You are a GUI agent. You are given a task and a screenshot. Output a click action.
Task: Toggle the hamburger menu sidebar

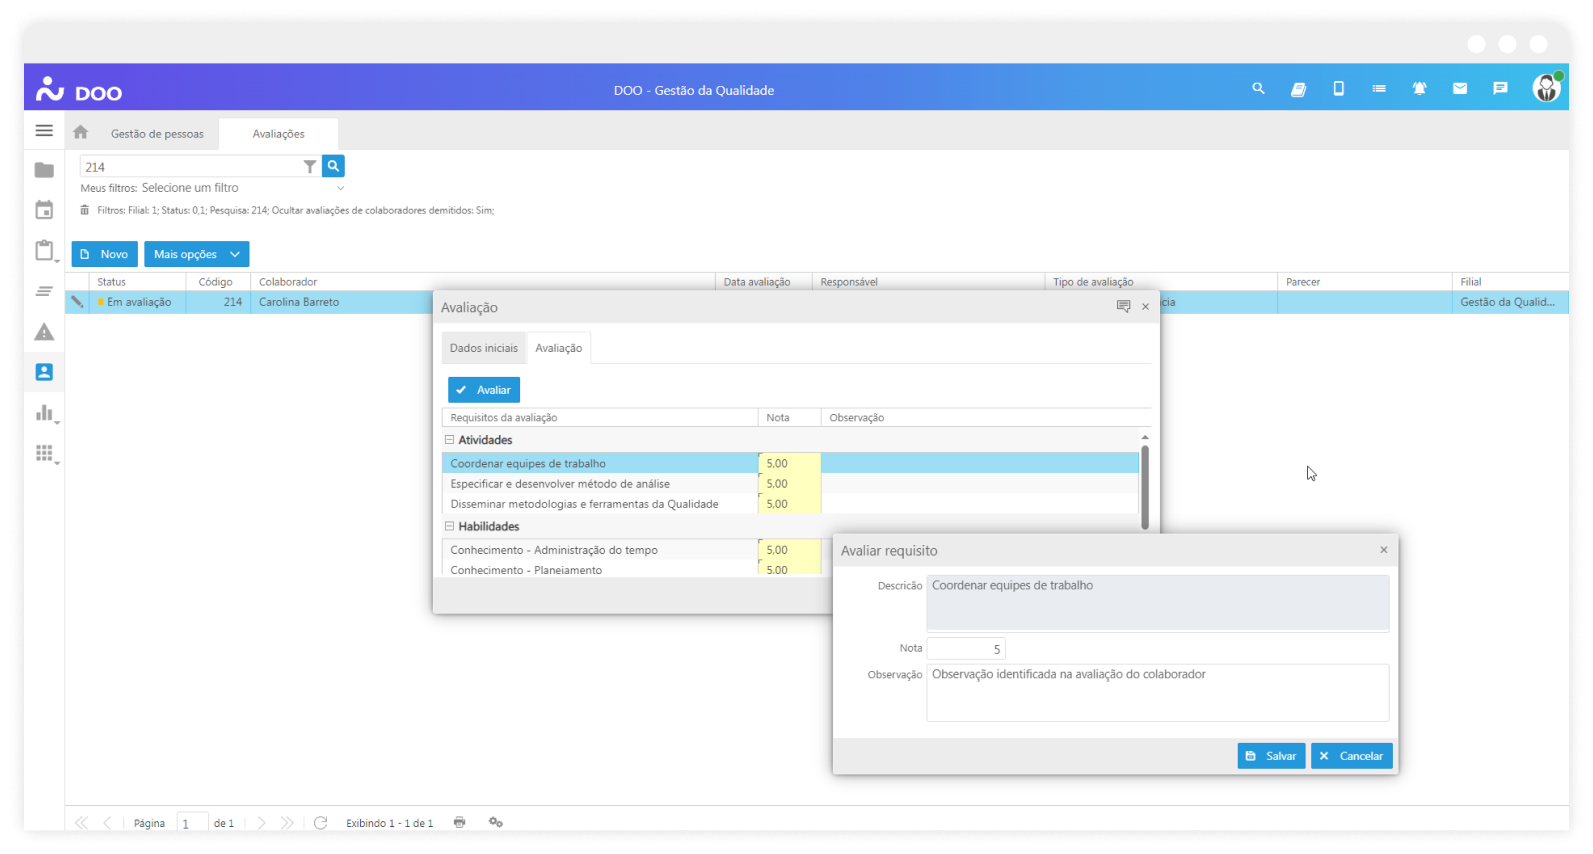(x=44, y=131)
